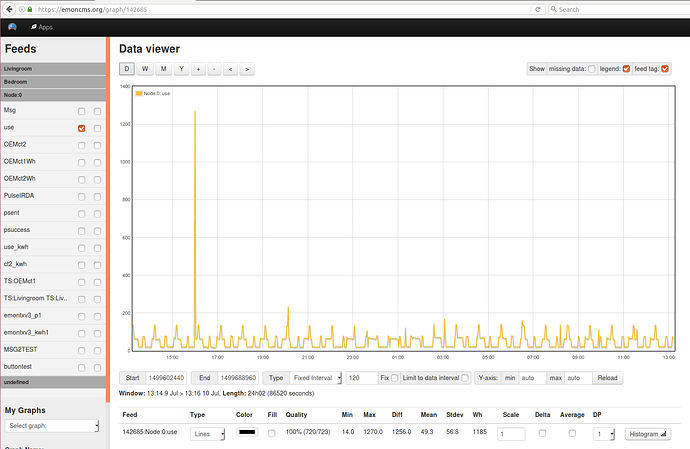The image size is (690, 449).
Task: Toggle the missing data checkbox
Action: (x=592, y=69)
